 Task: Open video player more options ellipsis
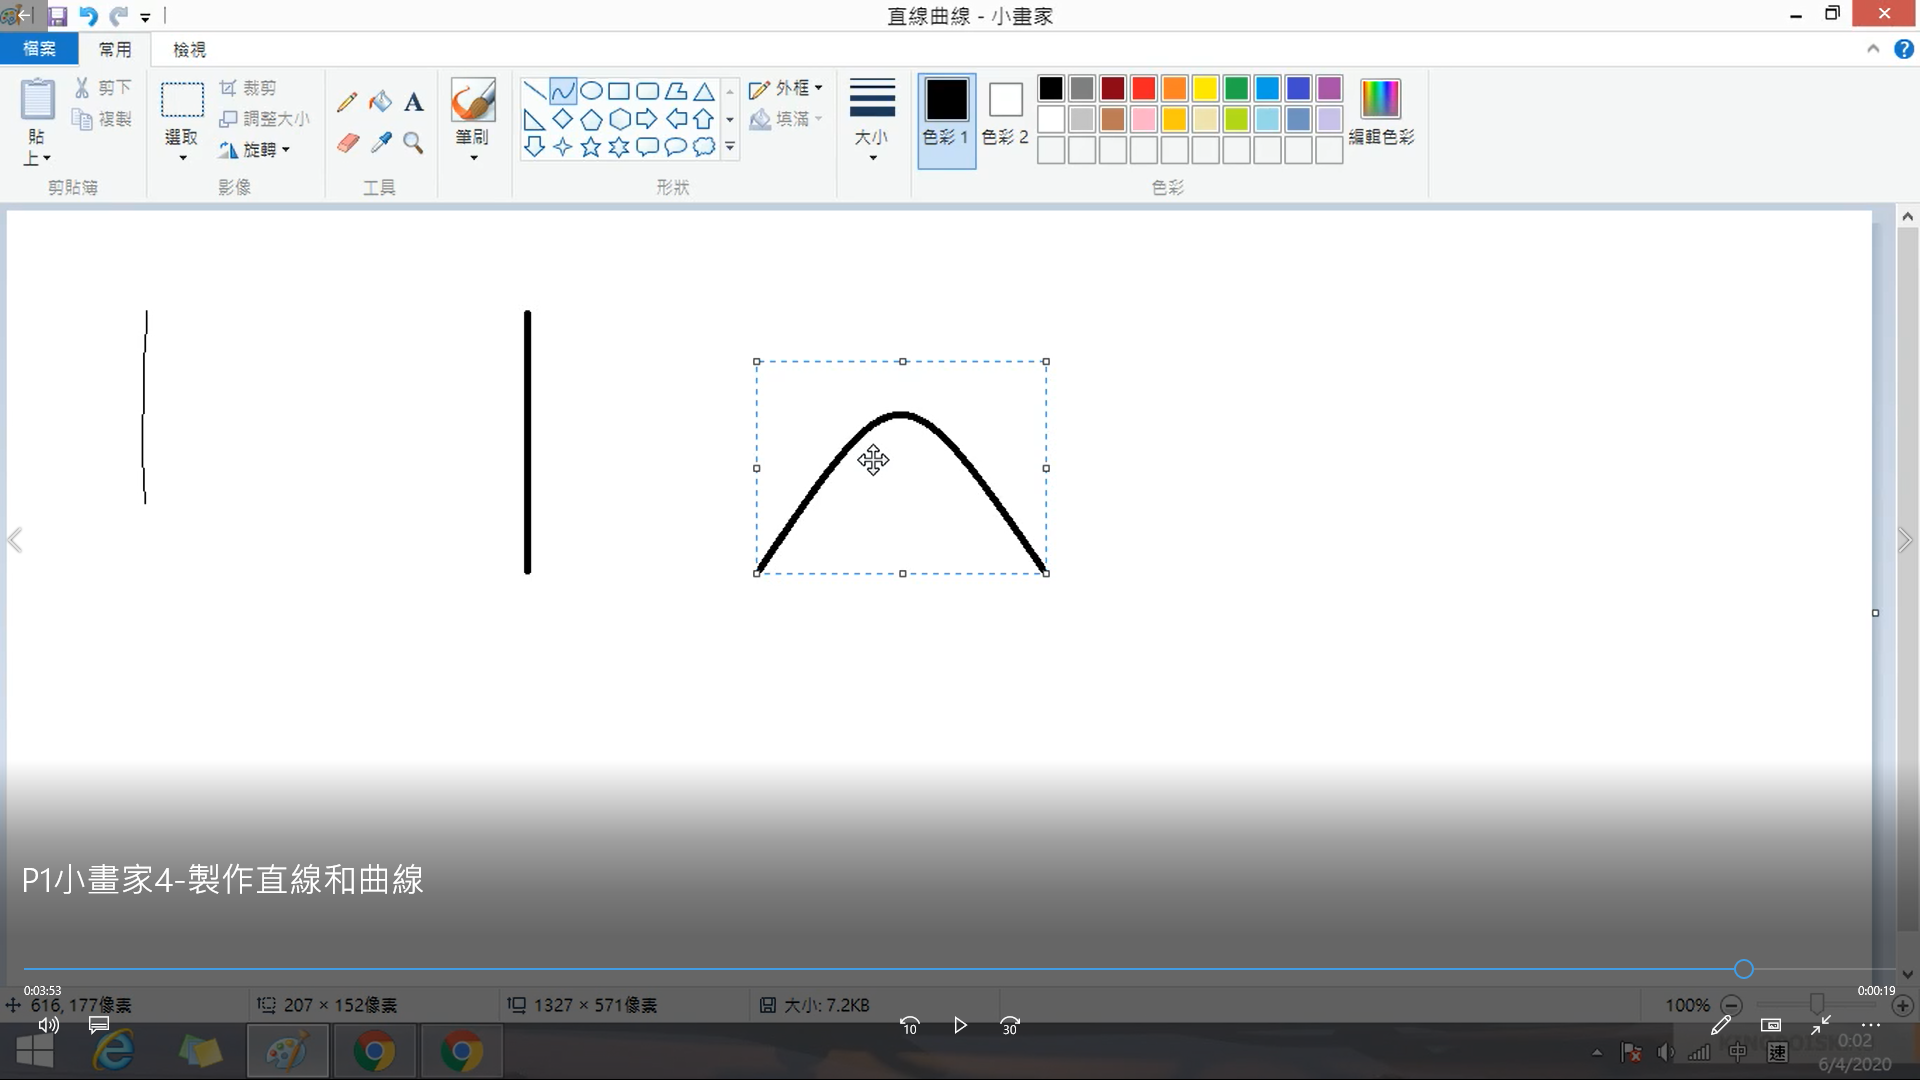pyautogui.click(x=1871, y=1025)
